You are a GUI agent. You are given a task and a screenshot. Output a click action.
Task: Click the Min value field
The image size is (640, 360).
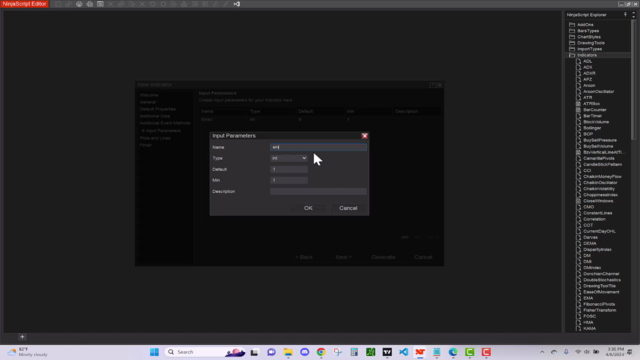pyautogui.click(x=289, y=180)
